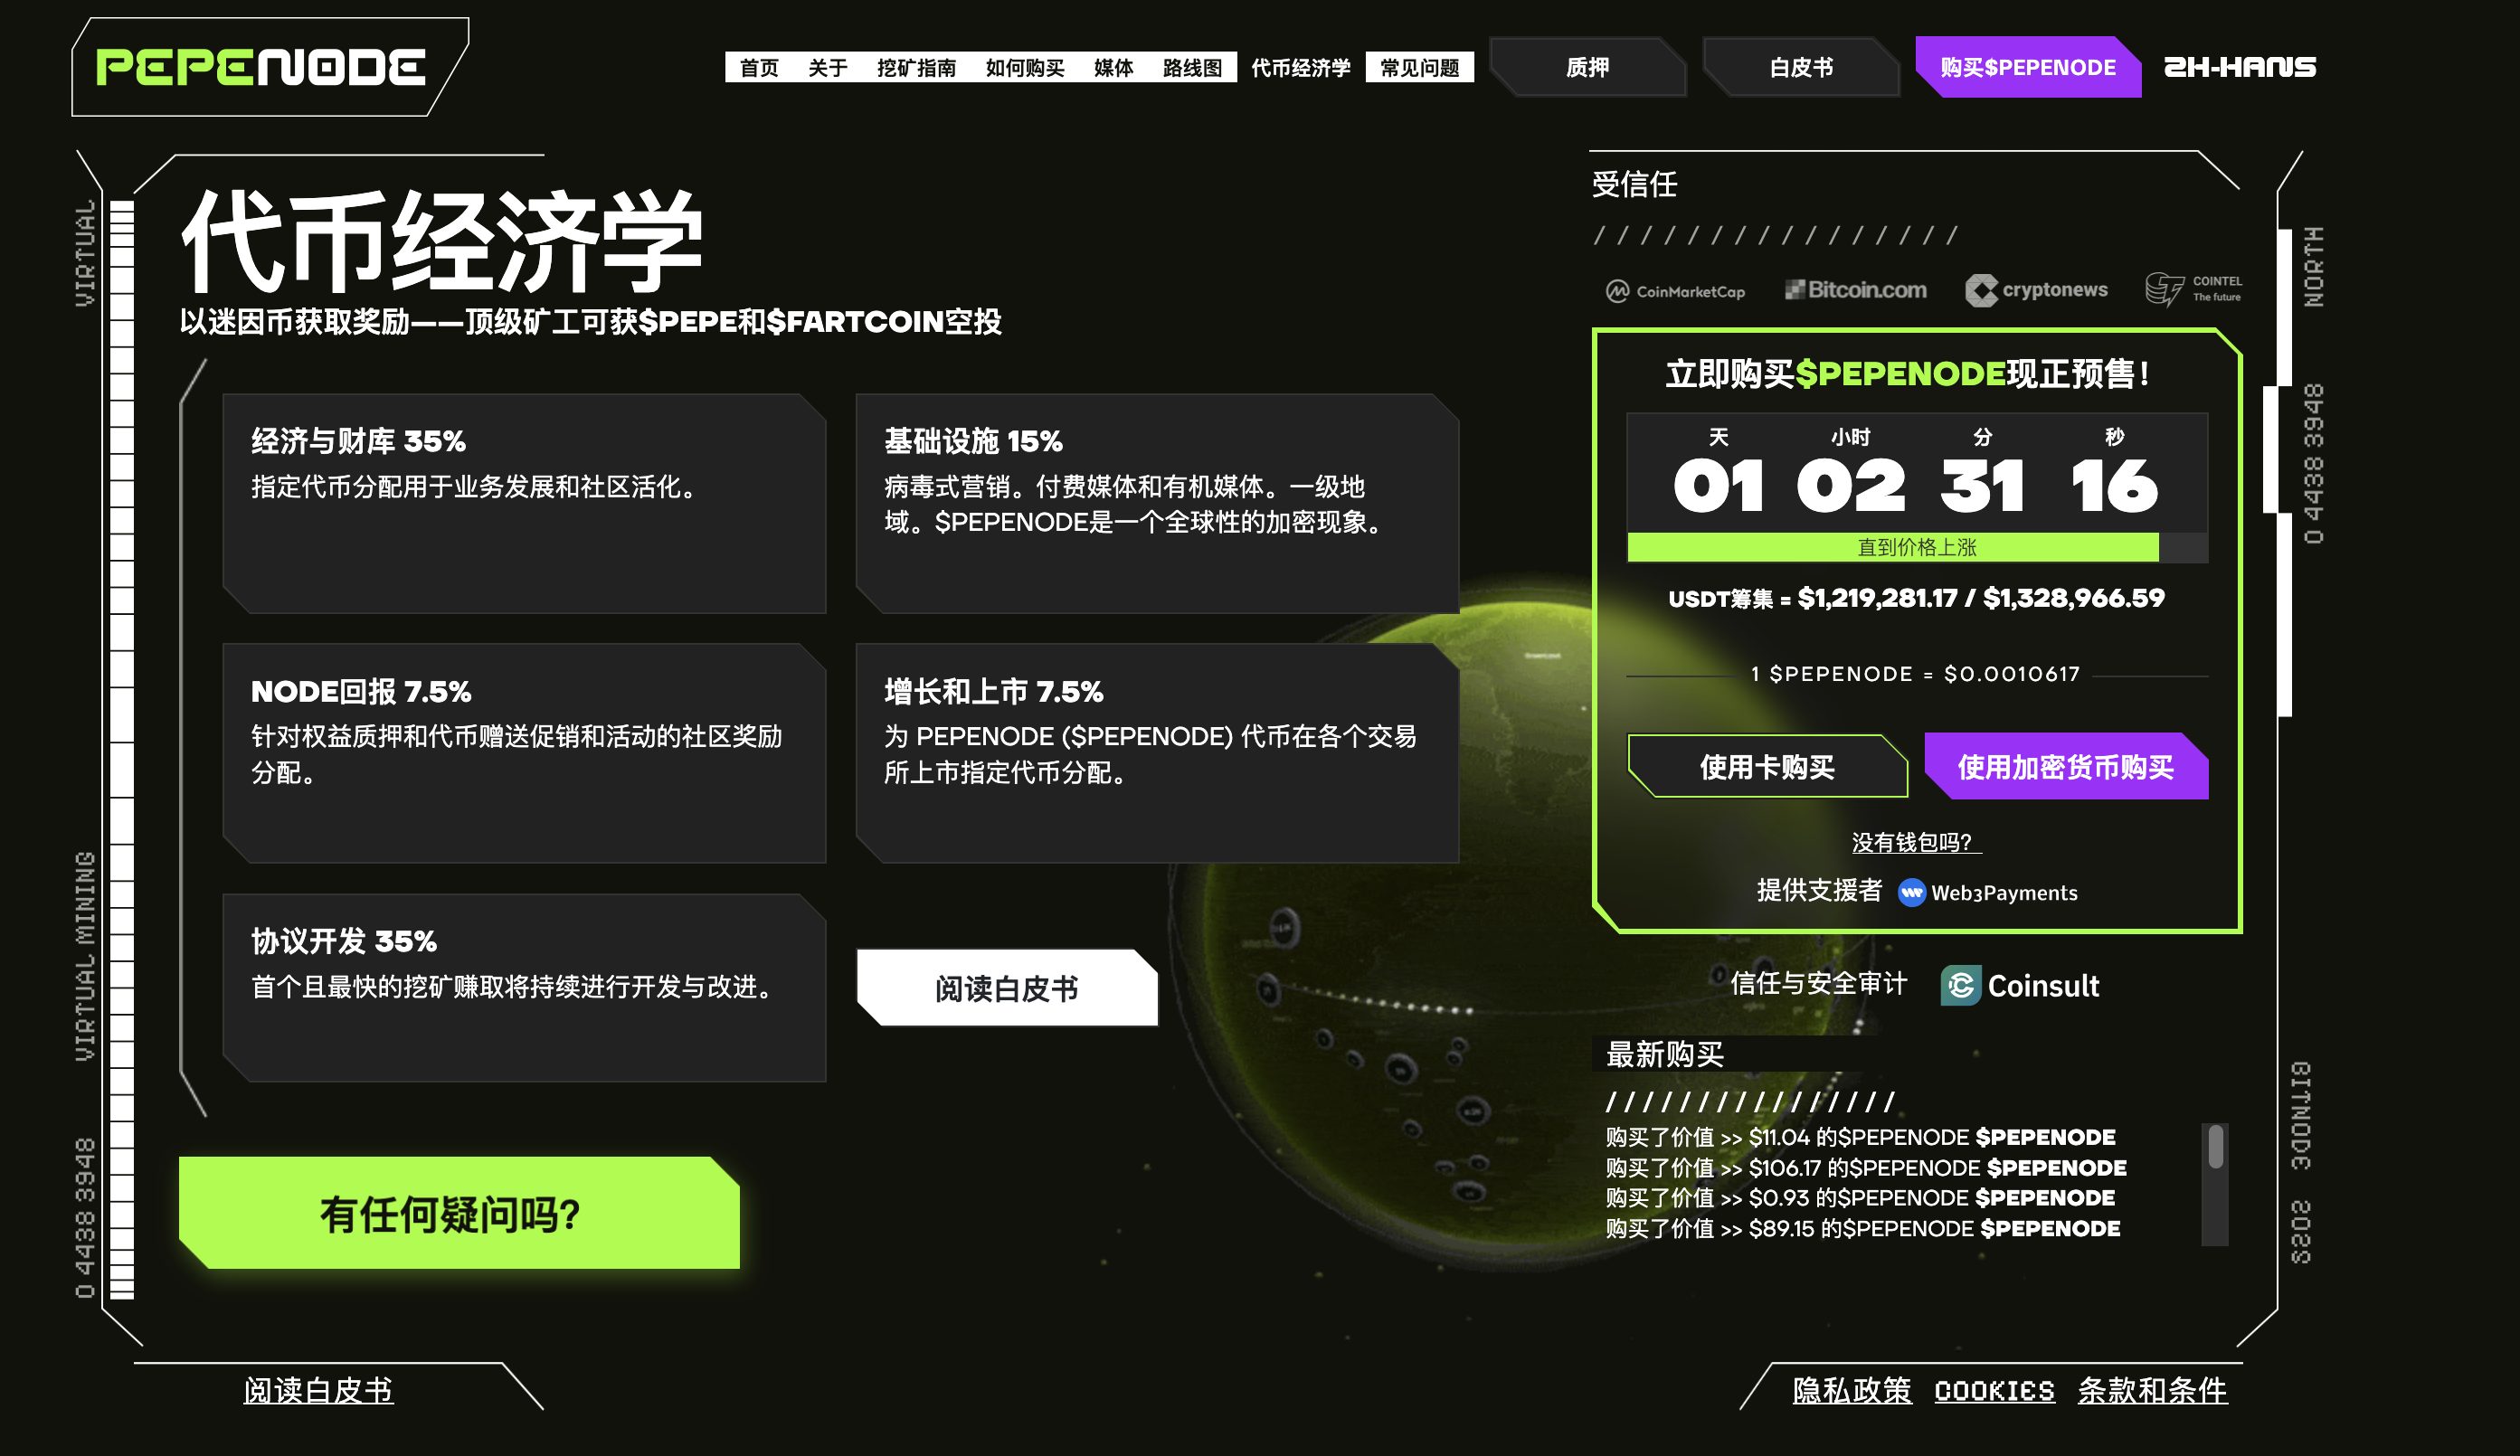Go to the 首页 menu item

click(x=759, y=68)
